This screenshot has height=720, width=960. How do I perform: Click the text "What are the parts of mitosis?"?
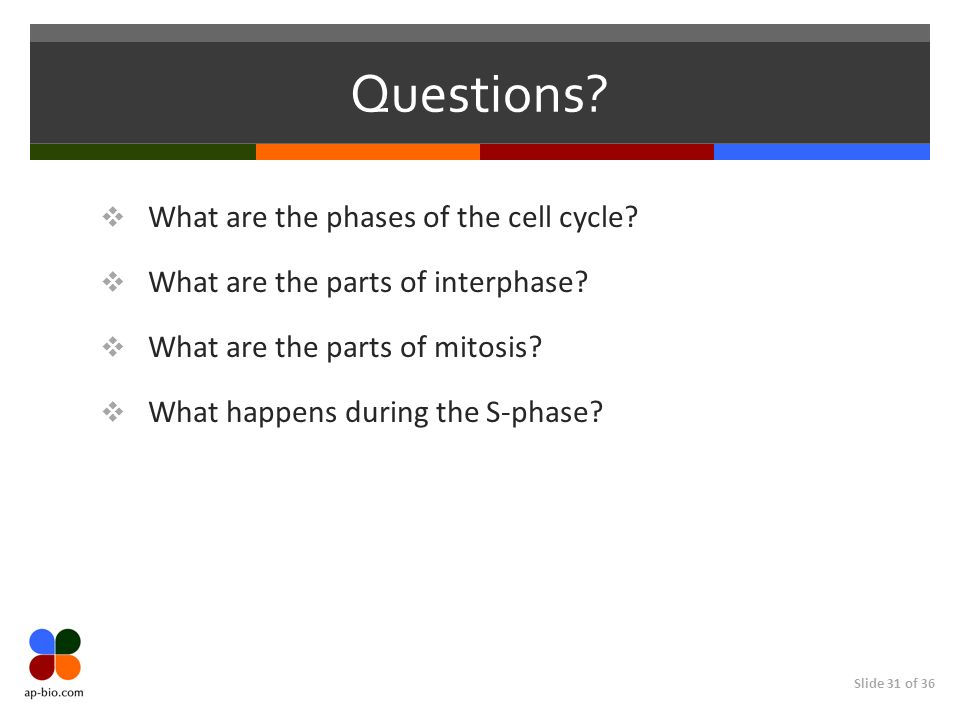[345, 347]
